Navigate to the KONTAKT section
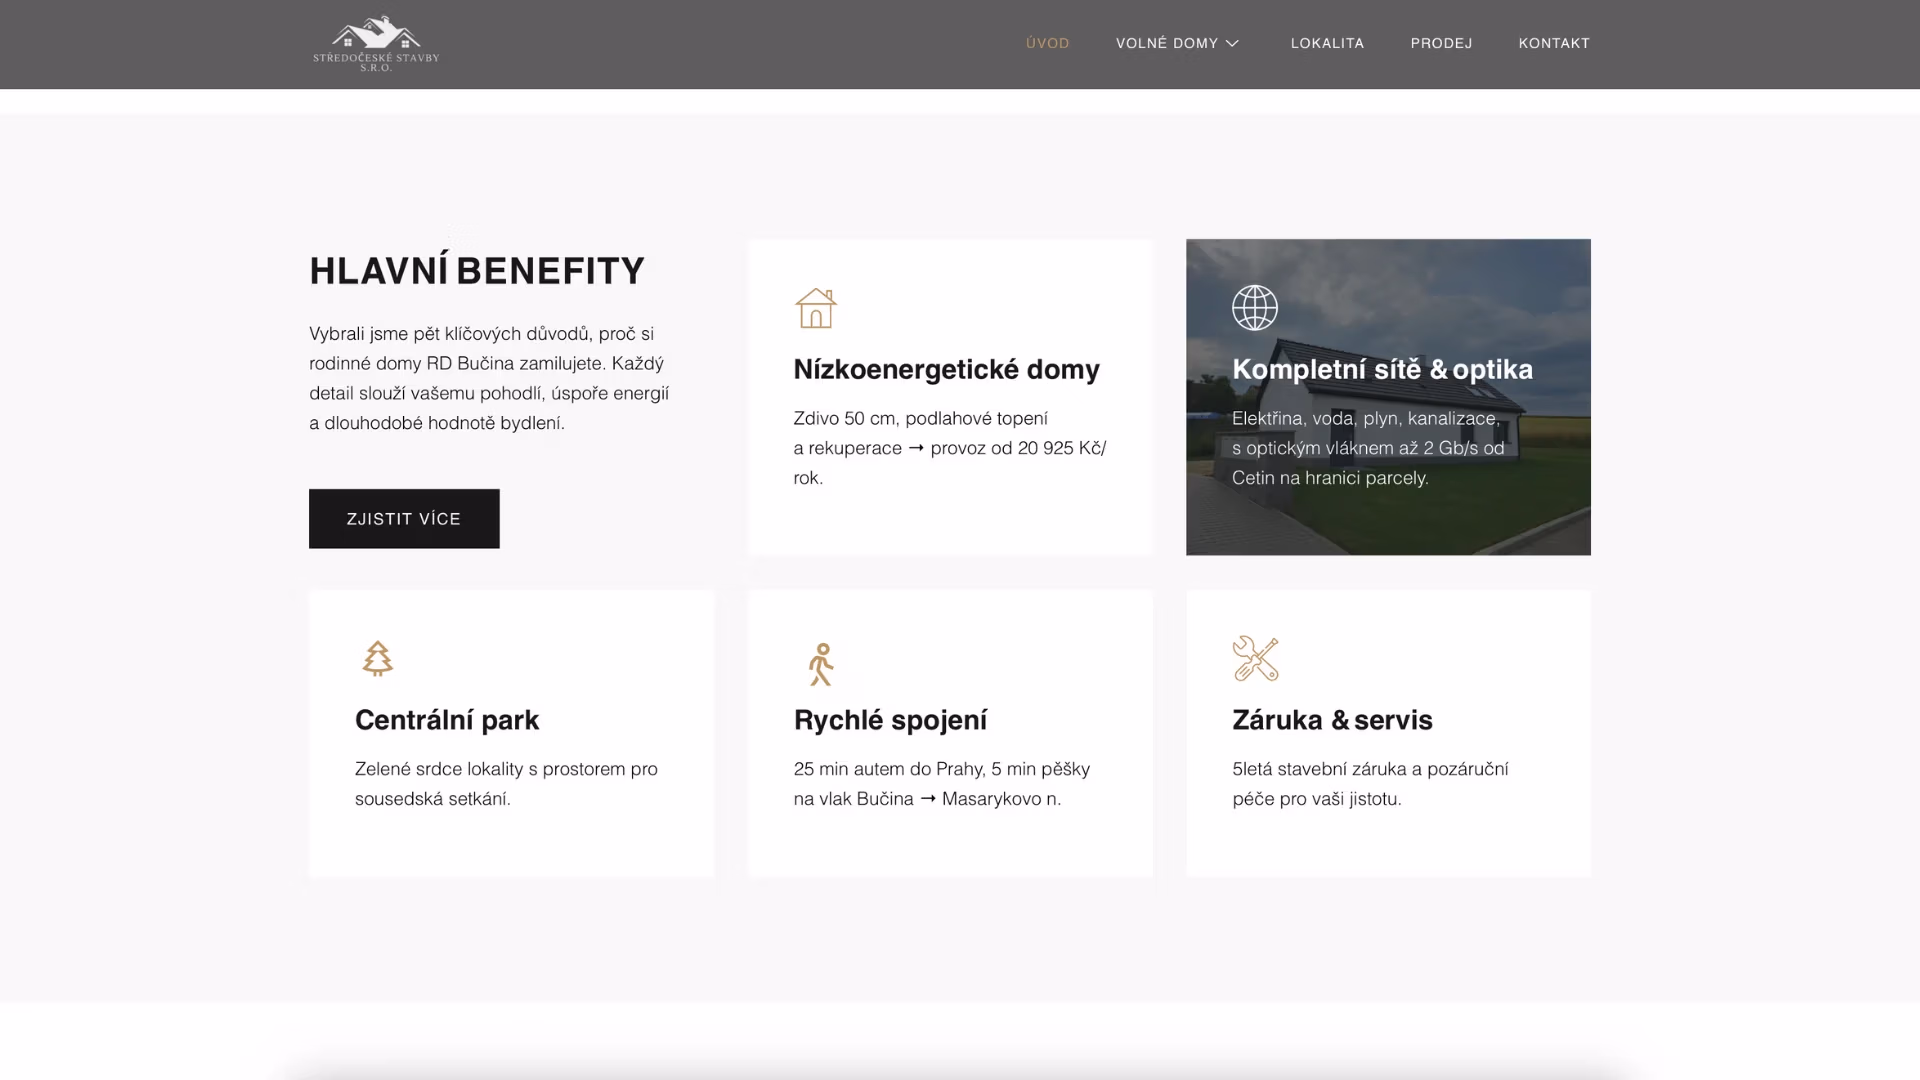This screenshot has width=1920, height=1080. pyautogui.click(x=1554, y=43)
